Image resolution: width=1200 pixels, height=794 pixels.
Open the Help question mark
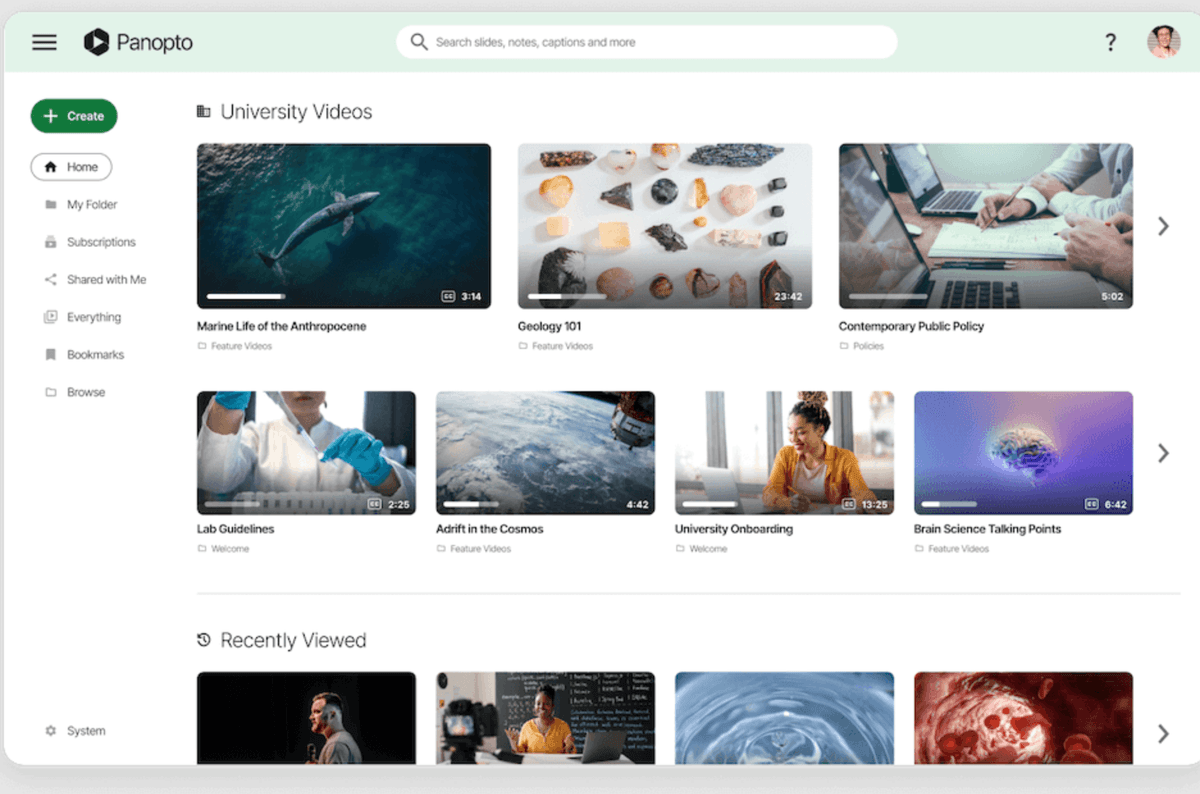[1110, 42]
